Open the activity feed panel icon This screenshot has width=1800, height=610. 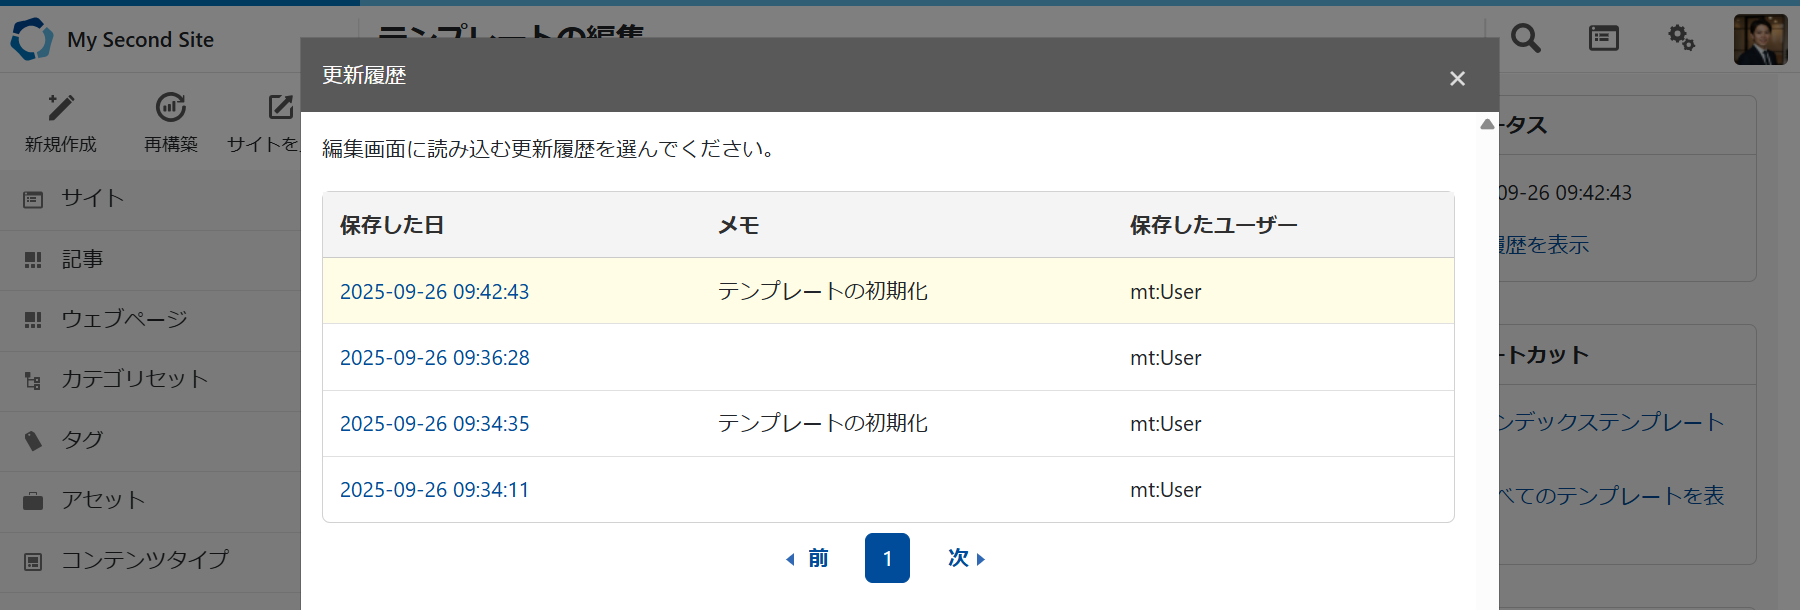point(1603,39)
